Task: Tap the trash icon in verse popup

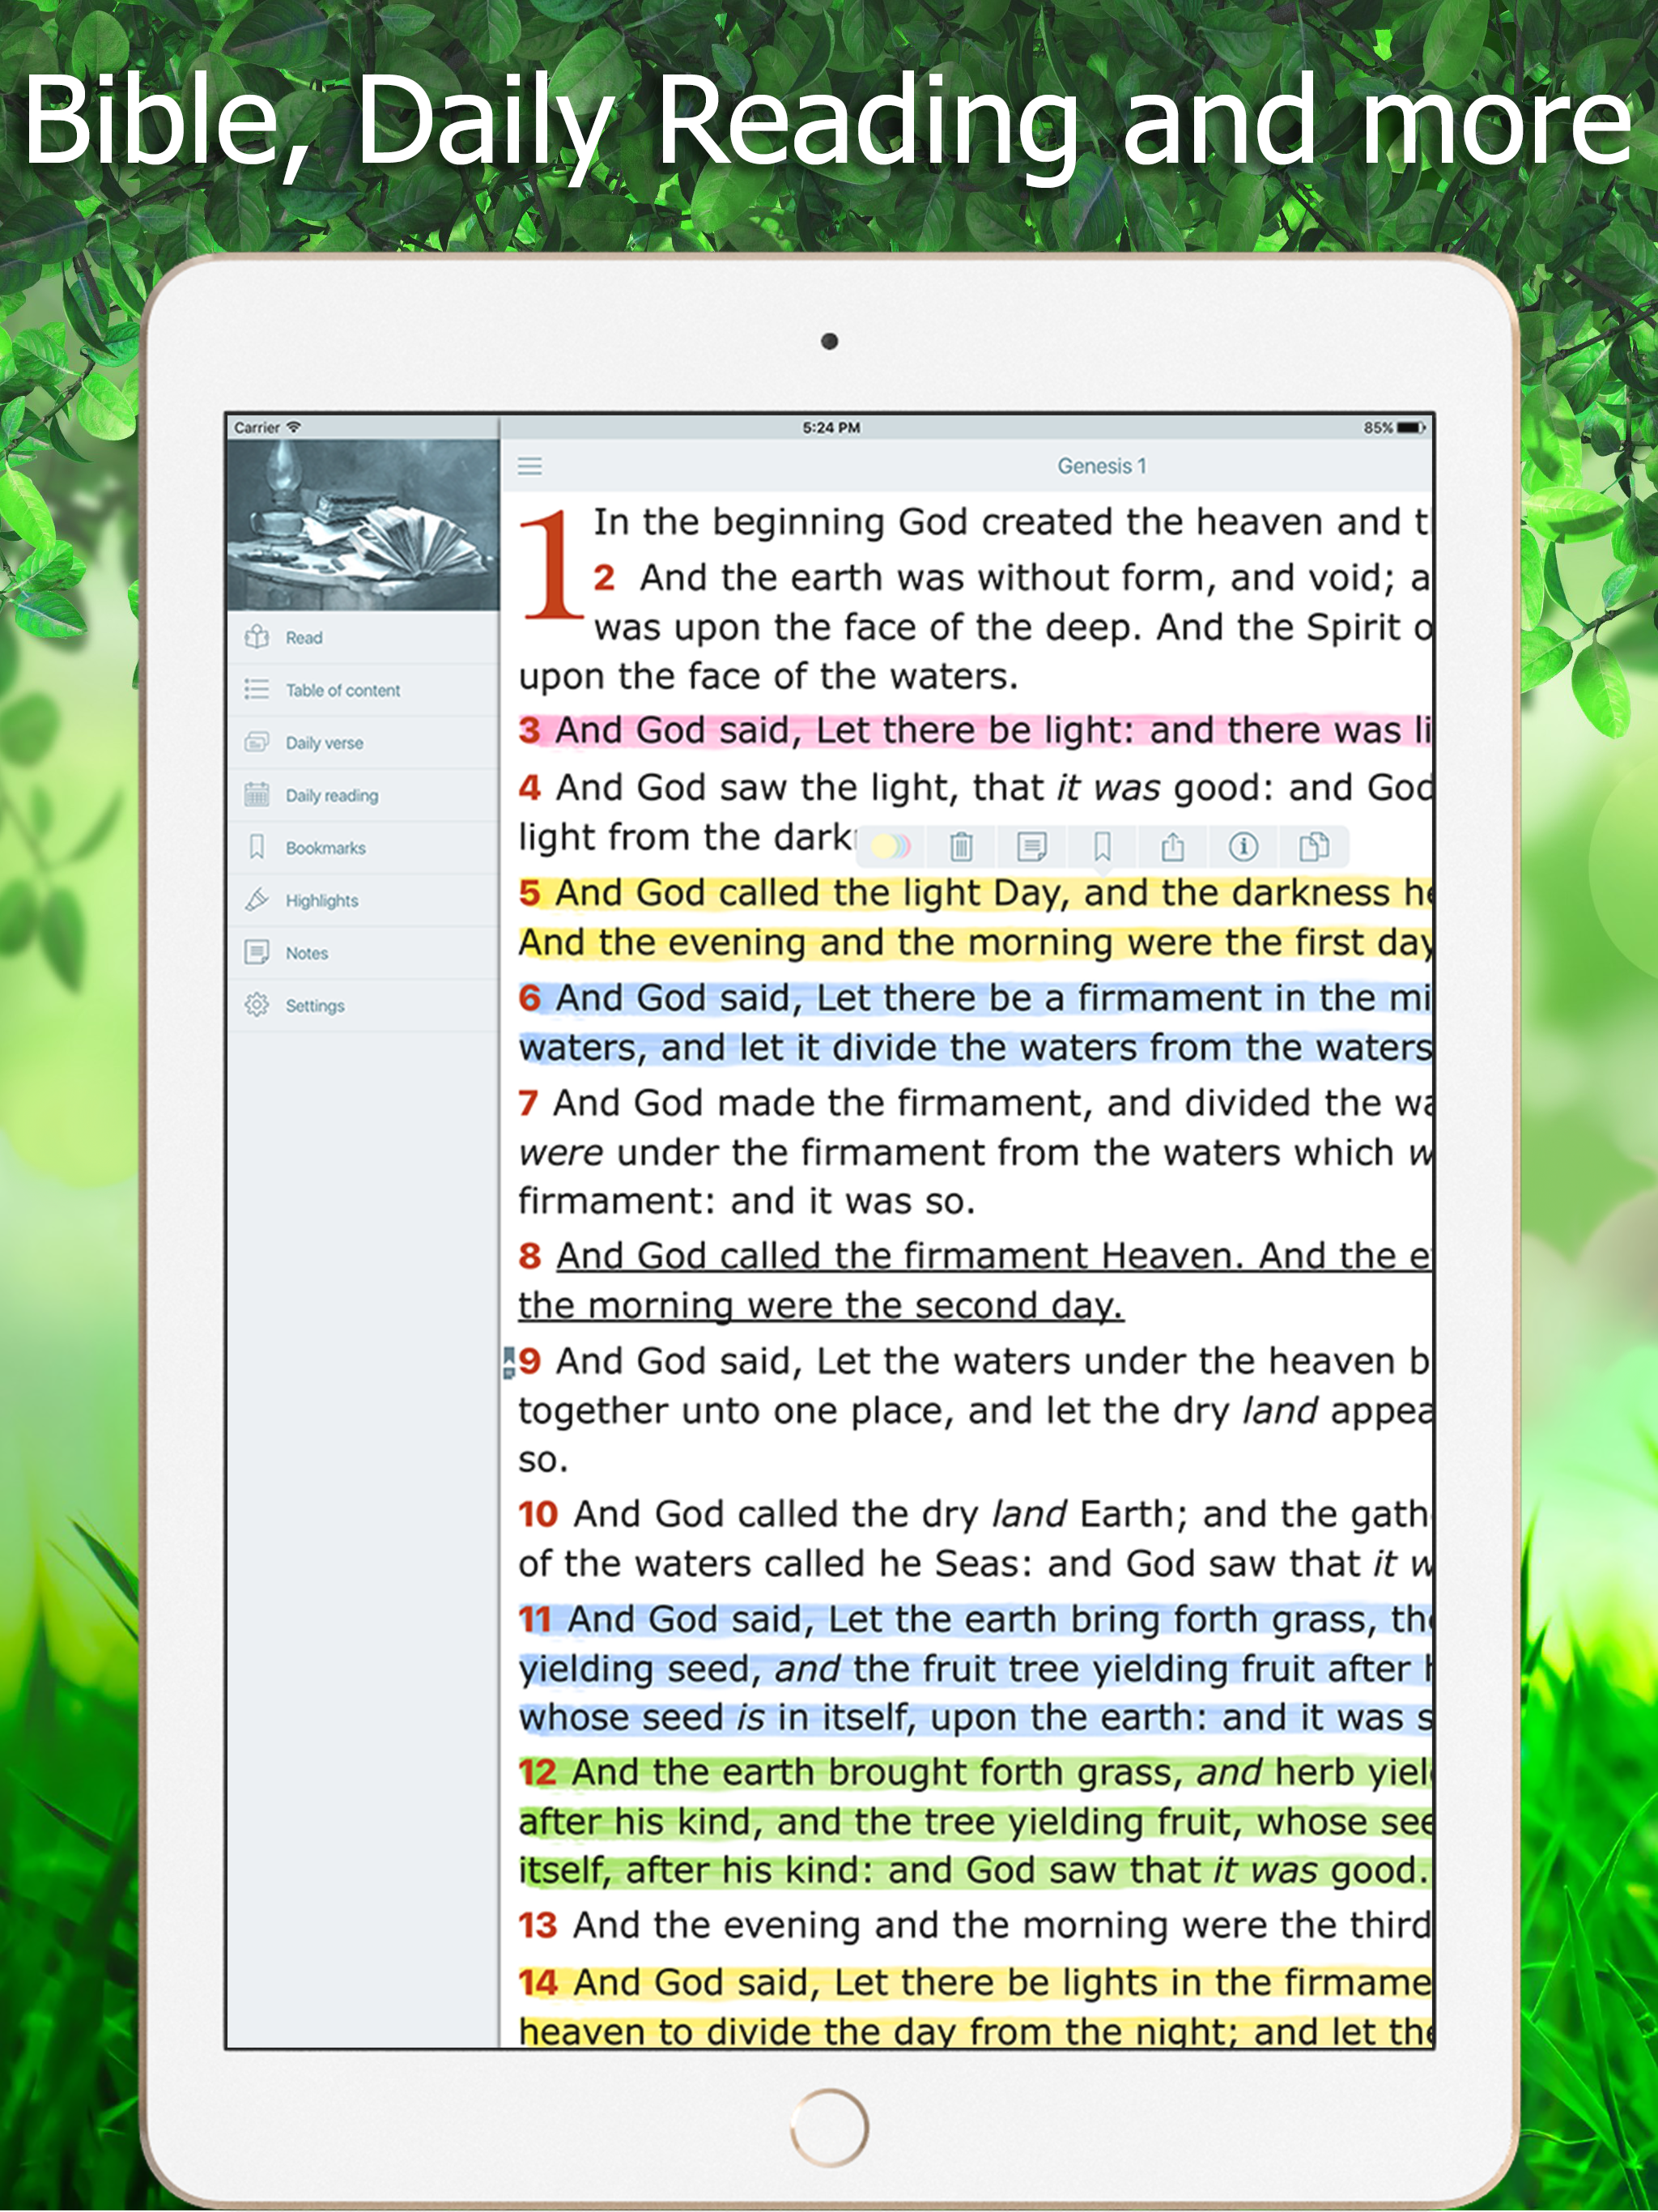Action: 961,847
